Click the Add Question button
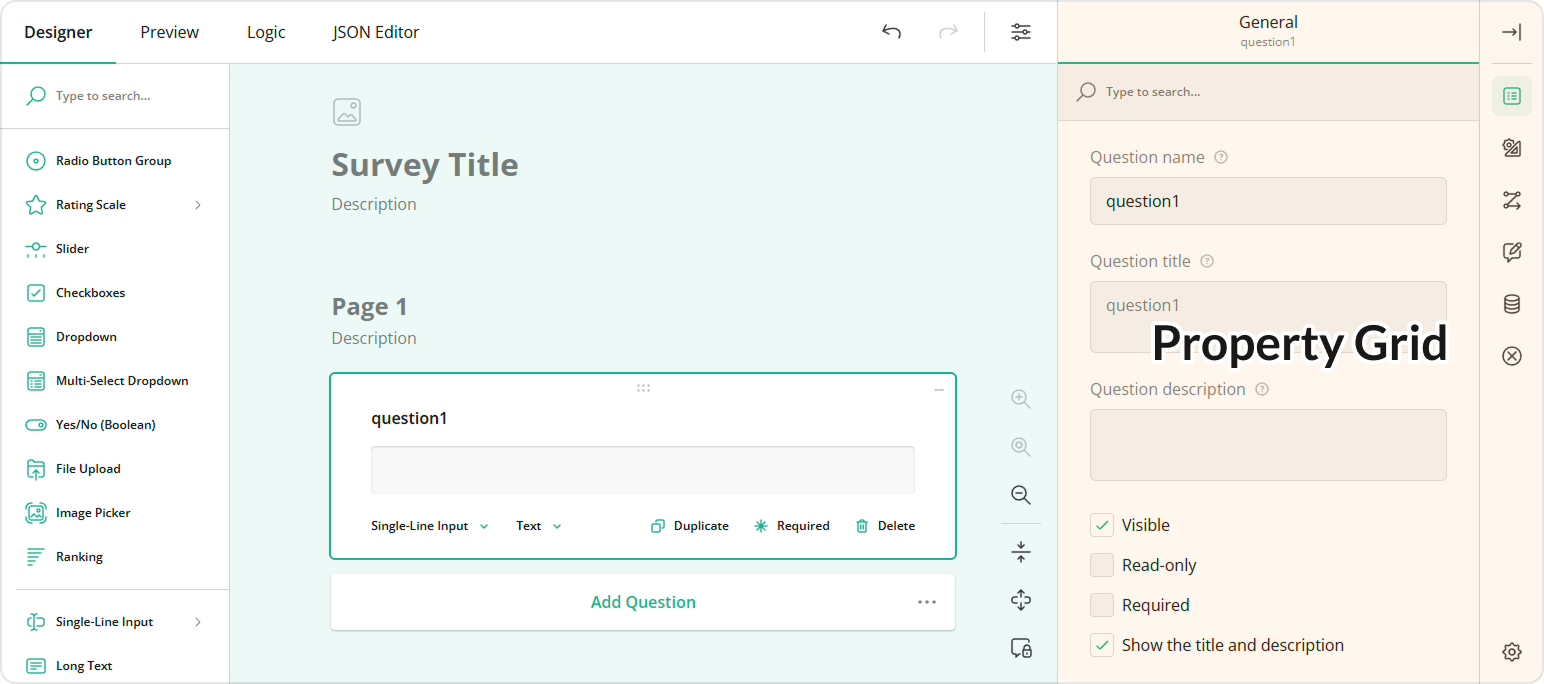This screenshot has width=1544, height=684. point(642,602)
